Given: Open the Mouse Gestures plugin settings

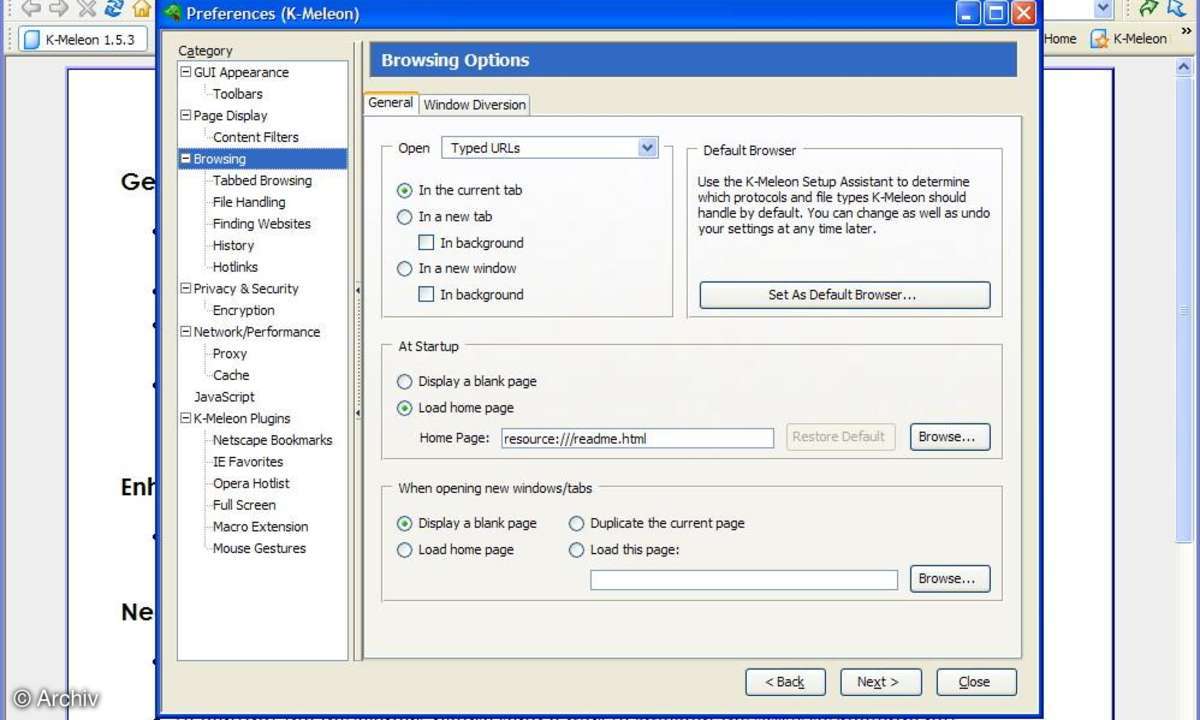Looking at the screenshot, I should [259, 548].
